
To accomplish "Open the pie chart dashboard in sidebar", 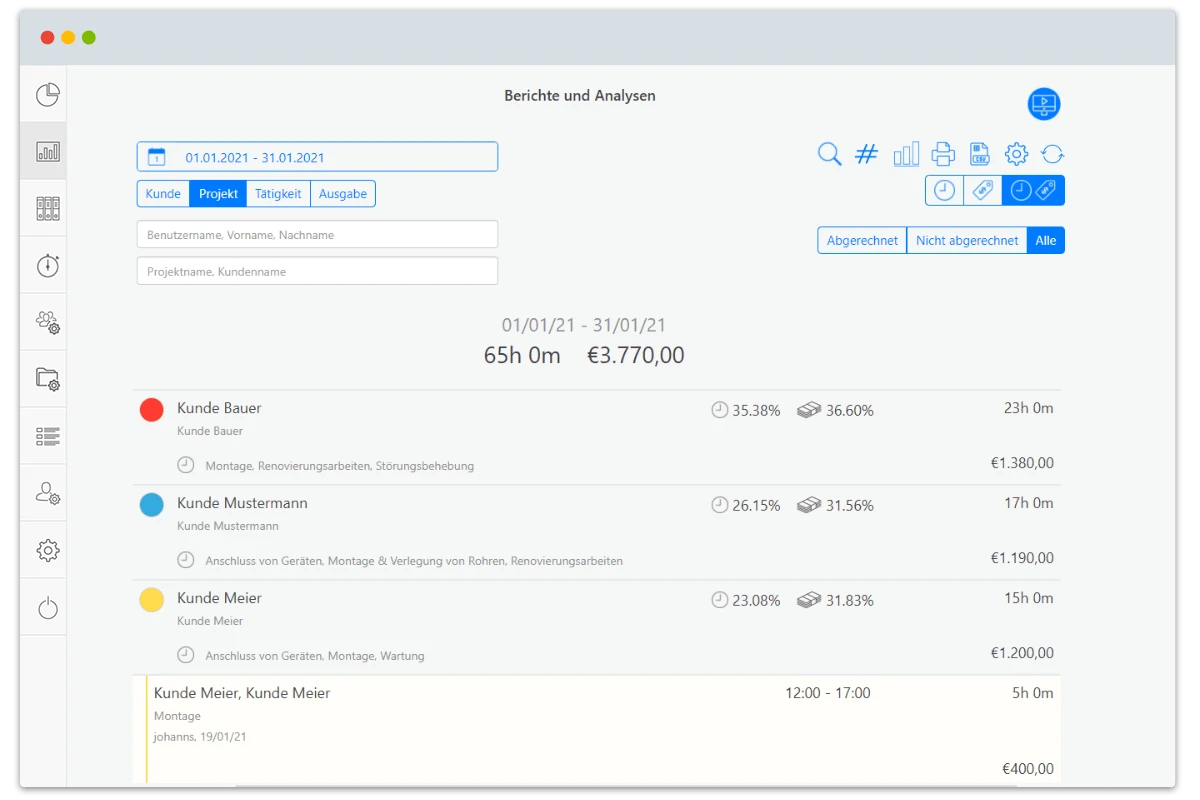I will click(48, 95).
